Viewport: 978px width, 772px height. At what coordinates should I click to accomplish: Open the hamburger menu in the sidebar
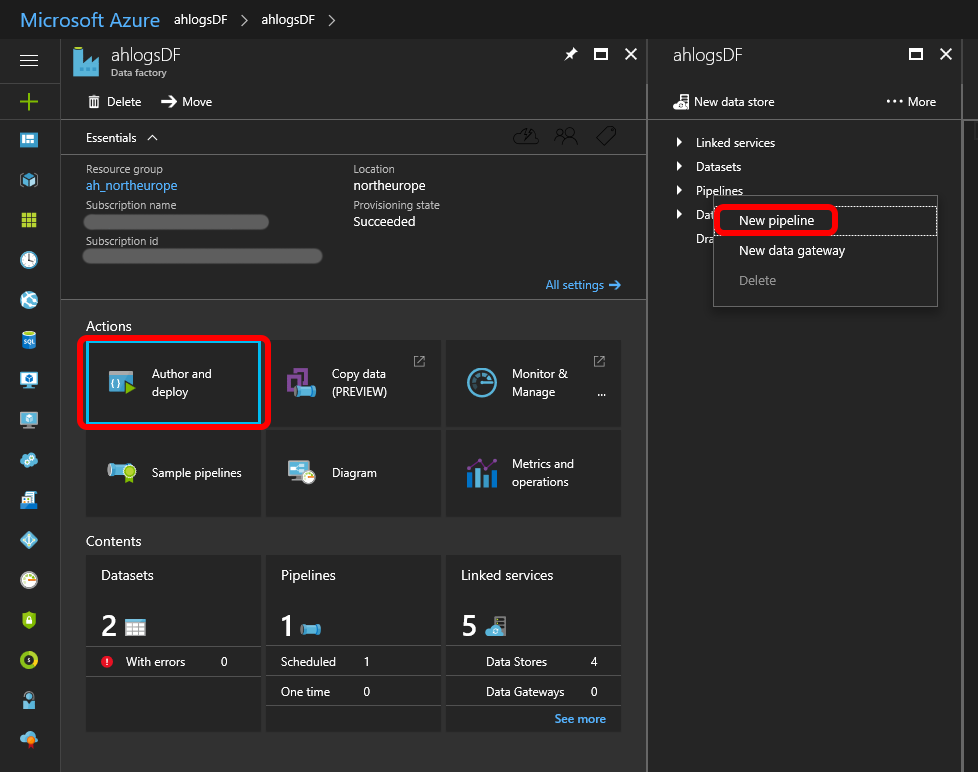29,60
